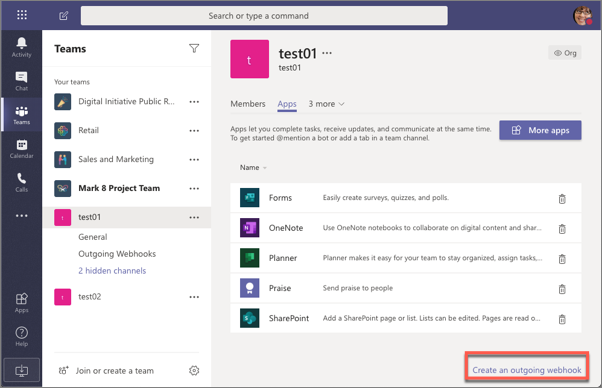Open Calls from the left rail
The height and width of the screenshot is (388, 602).
click(x=22, y=182)
